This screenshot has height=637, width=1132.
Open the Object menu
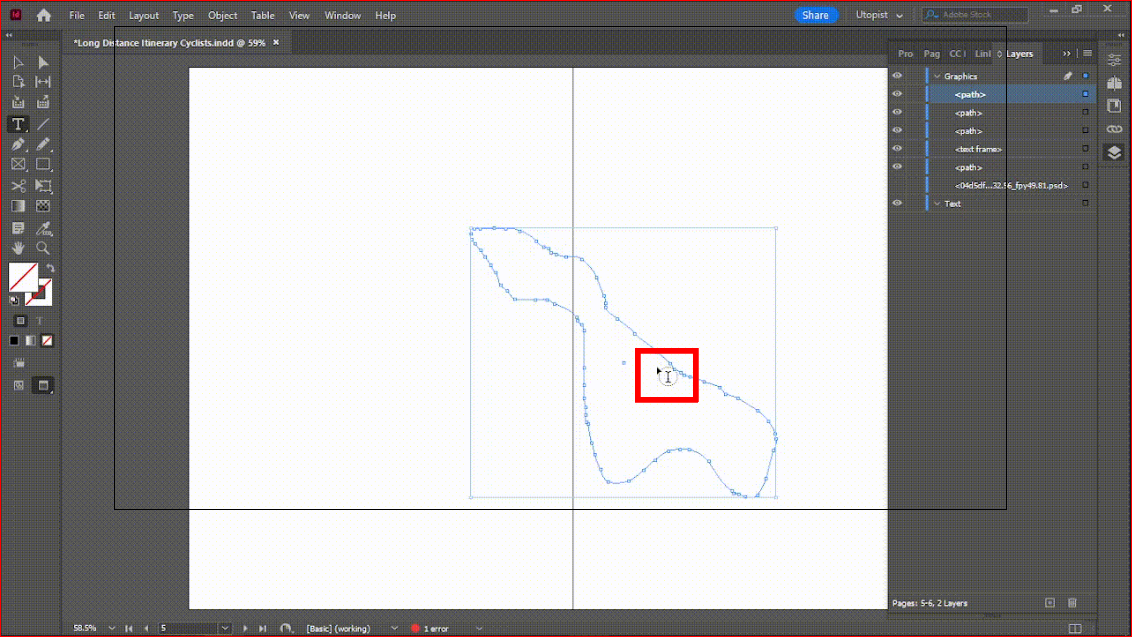[x=222, y=15]
